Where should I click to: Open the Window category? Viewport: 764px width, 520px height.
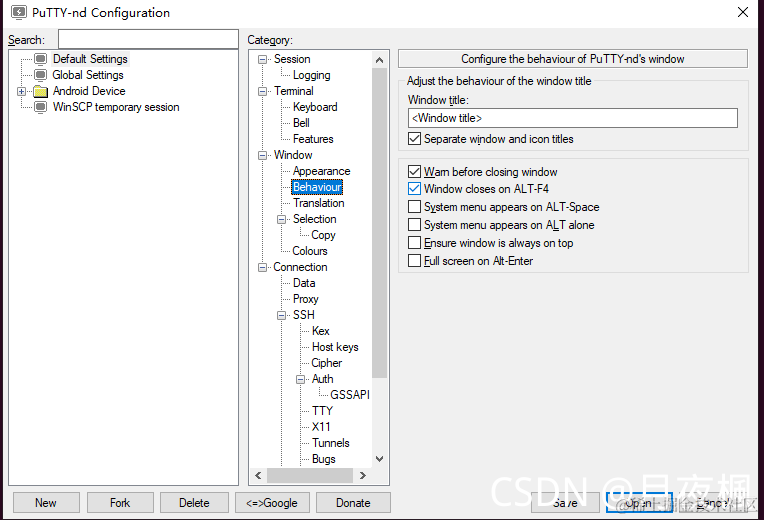click(293, 155)
